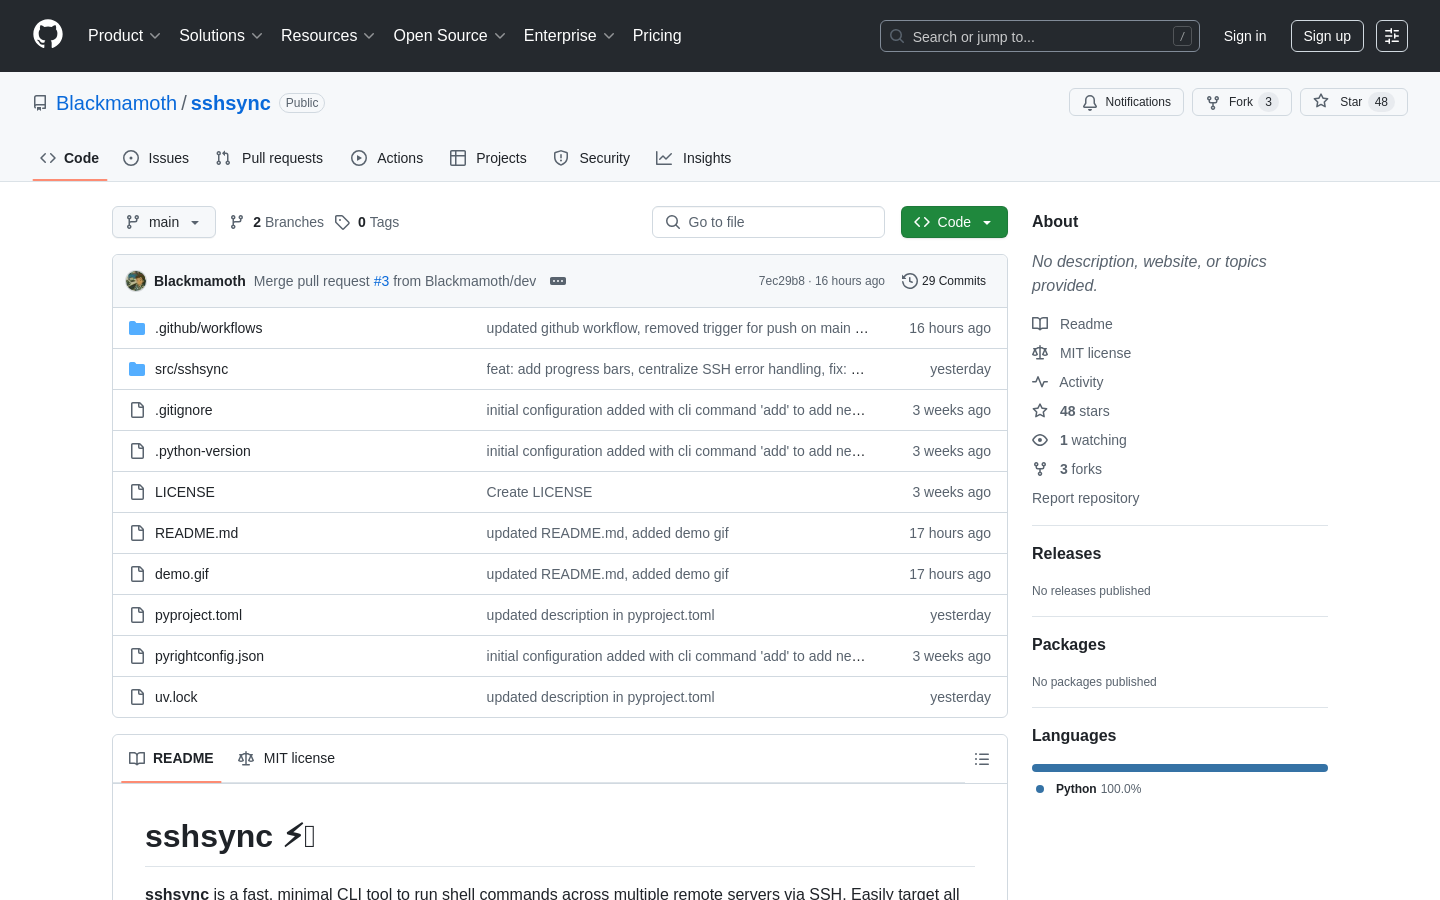
Task: Open the GitHub logo homepage
Action: (48, 35)
